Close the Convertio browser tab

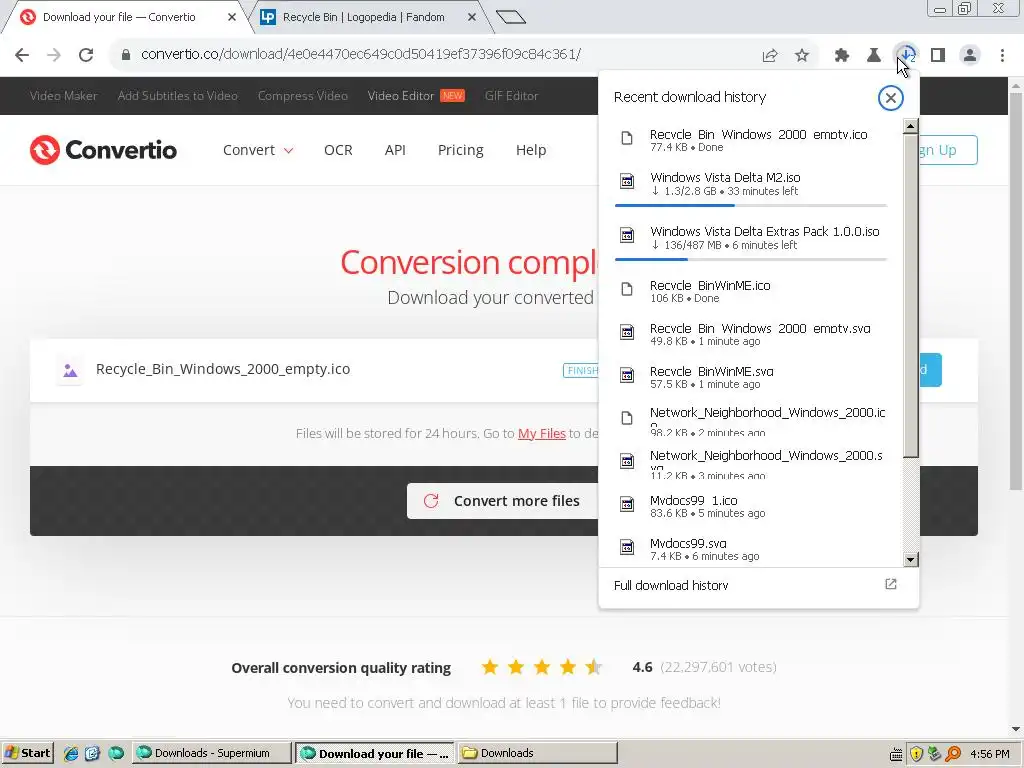coord(232,17)
